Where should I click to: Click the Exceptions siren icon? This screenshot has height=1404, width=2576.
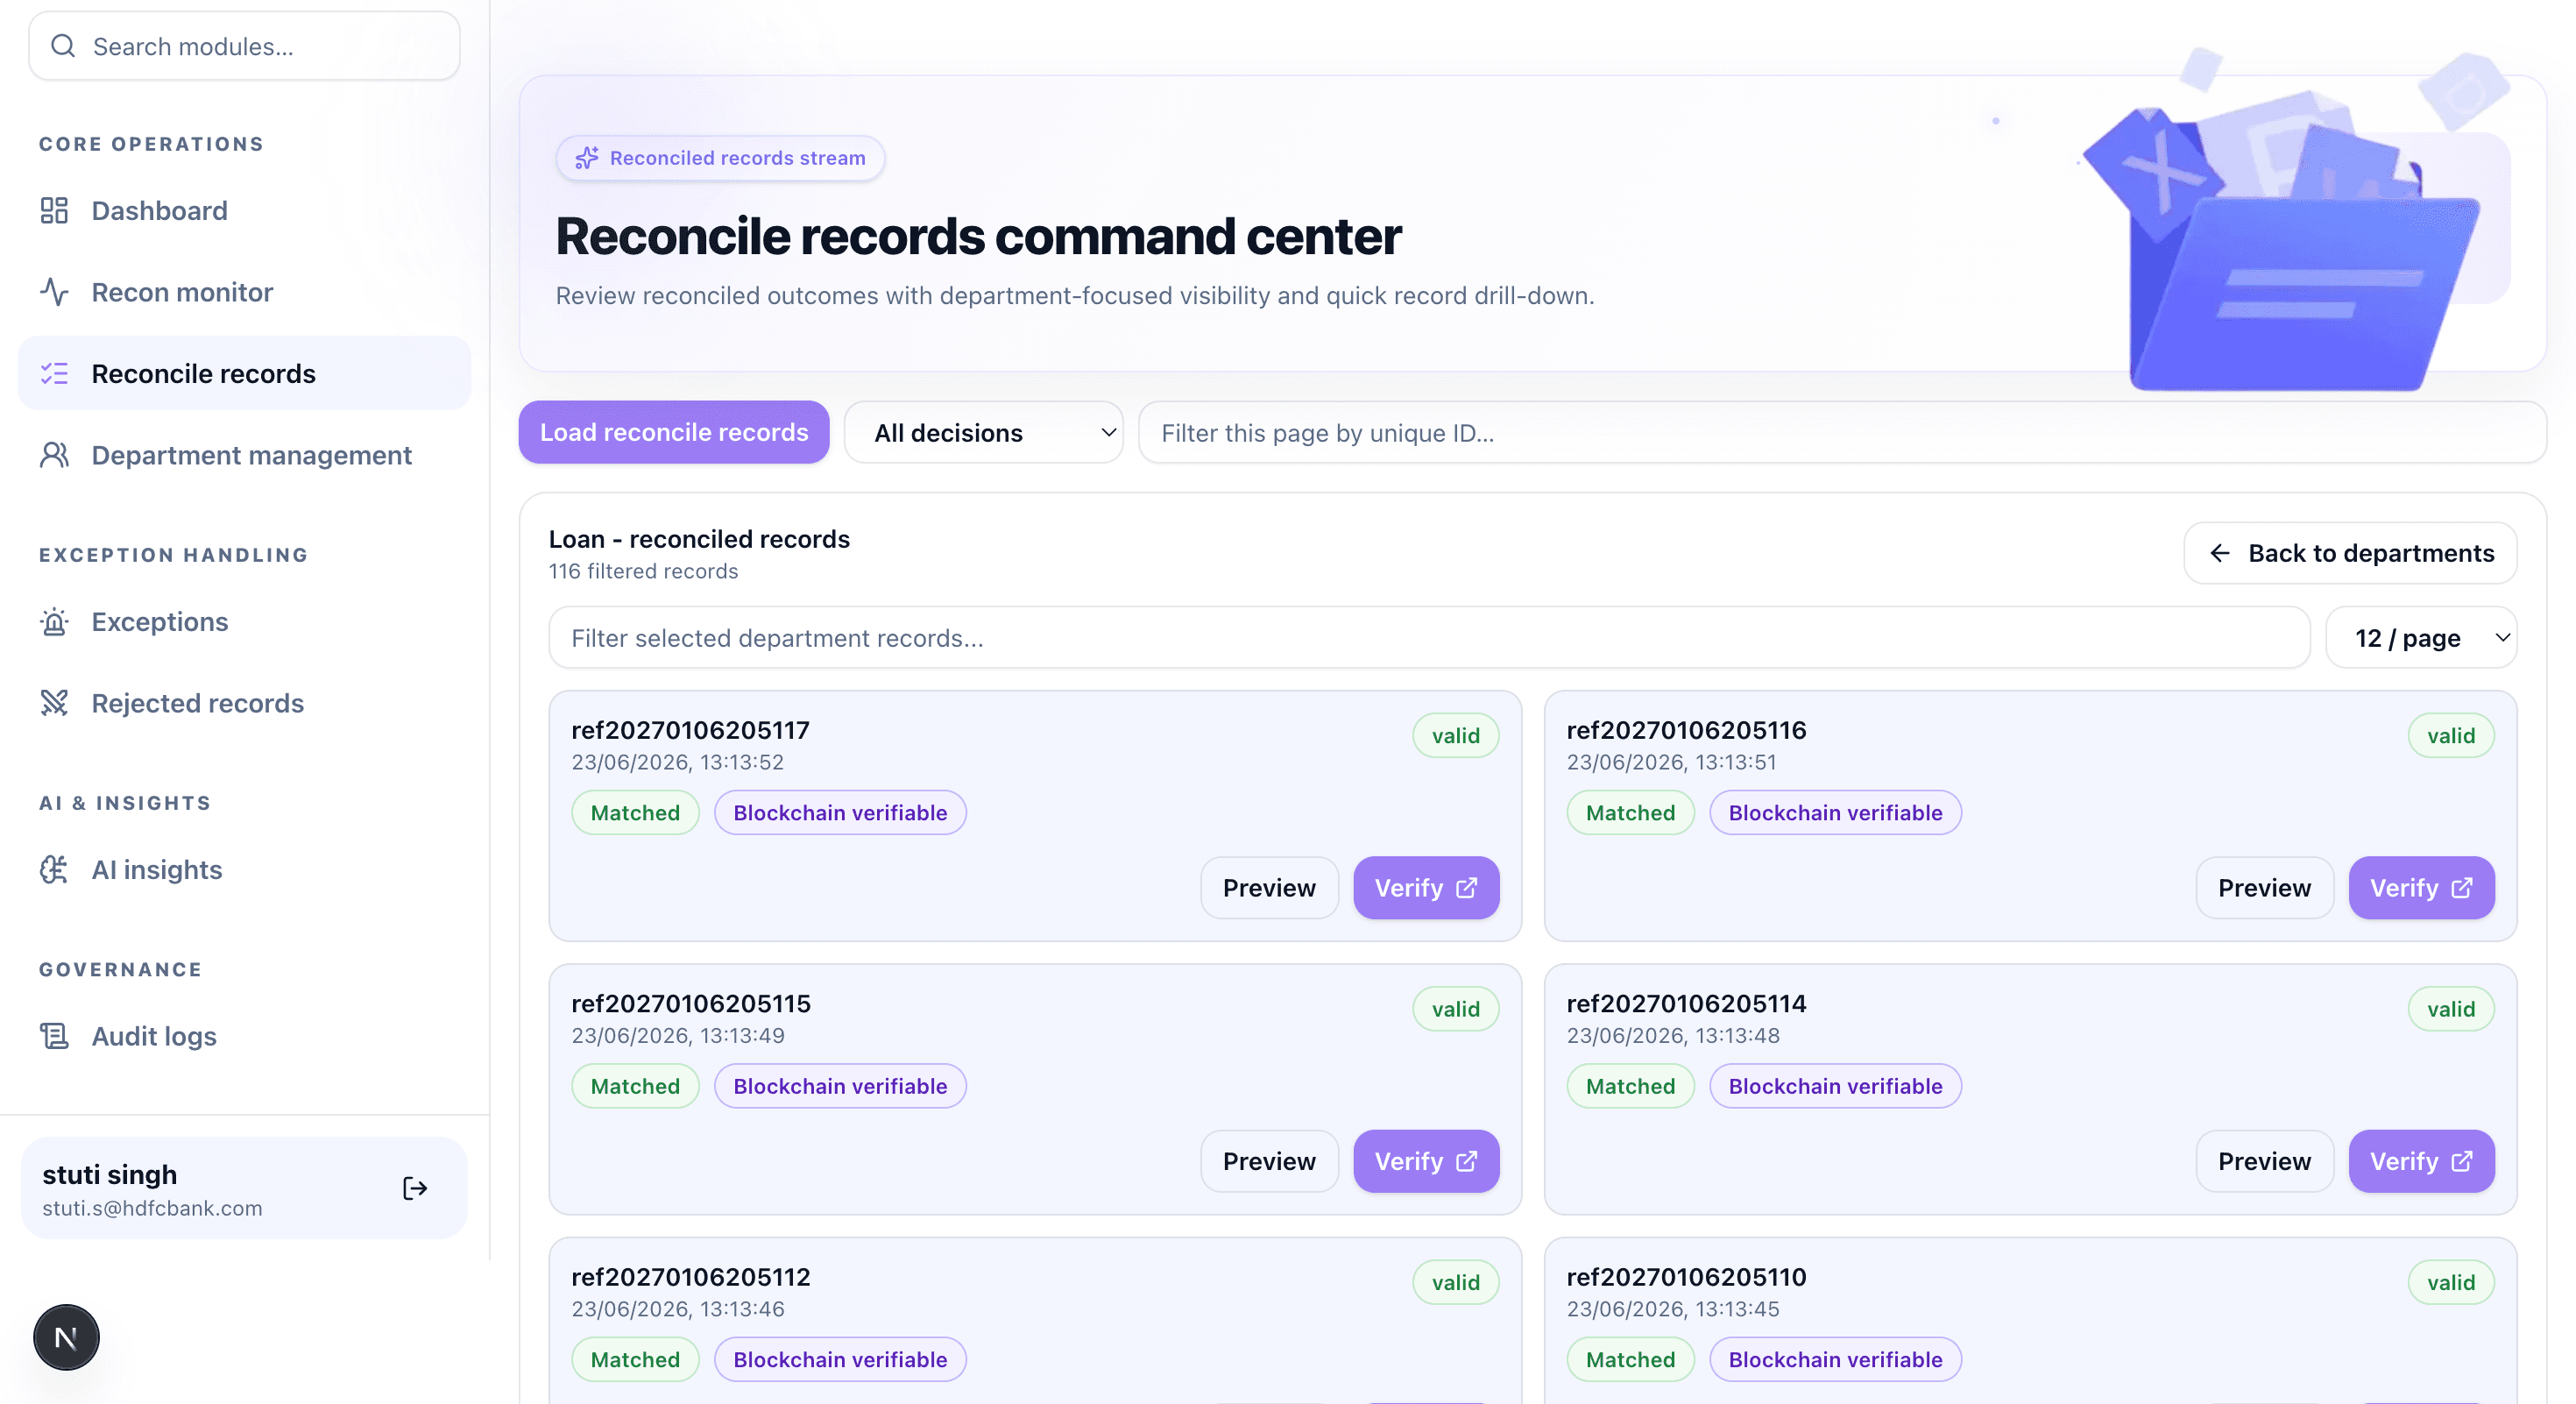[x=54, y=621]
